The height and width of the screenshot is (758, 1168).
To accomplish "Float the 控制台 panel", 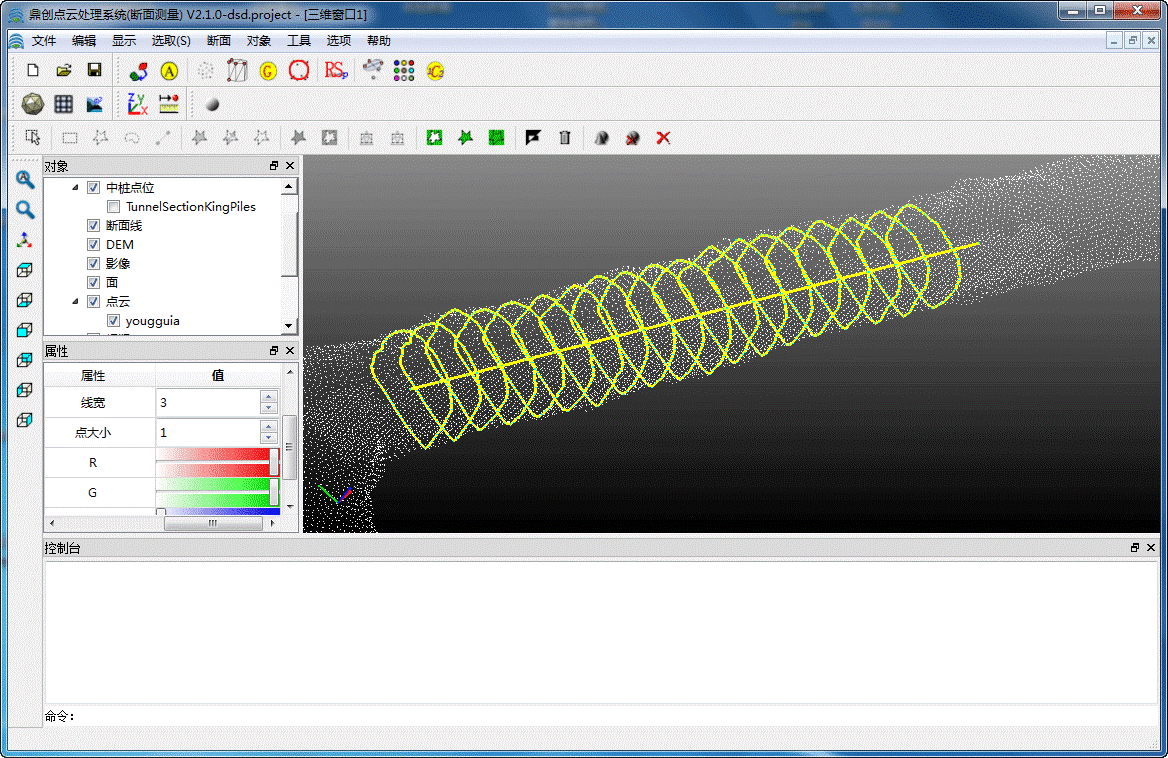I will pyautogui.click(x=1135, y=548).
